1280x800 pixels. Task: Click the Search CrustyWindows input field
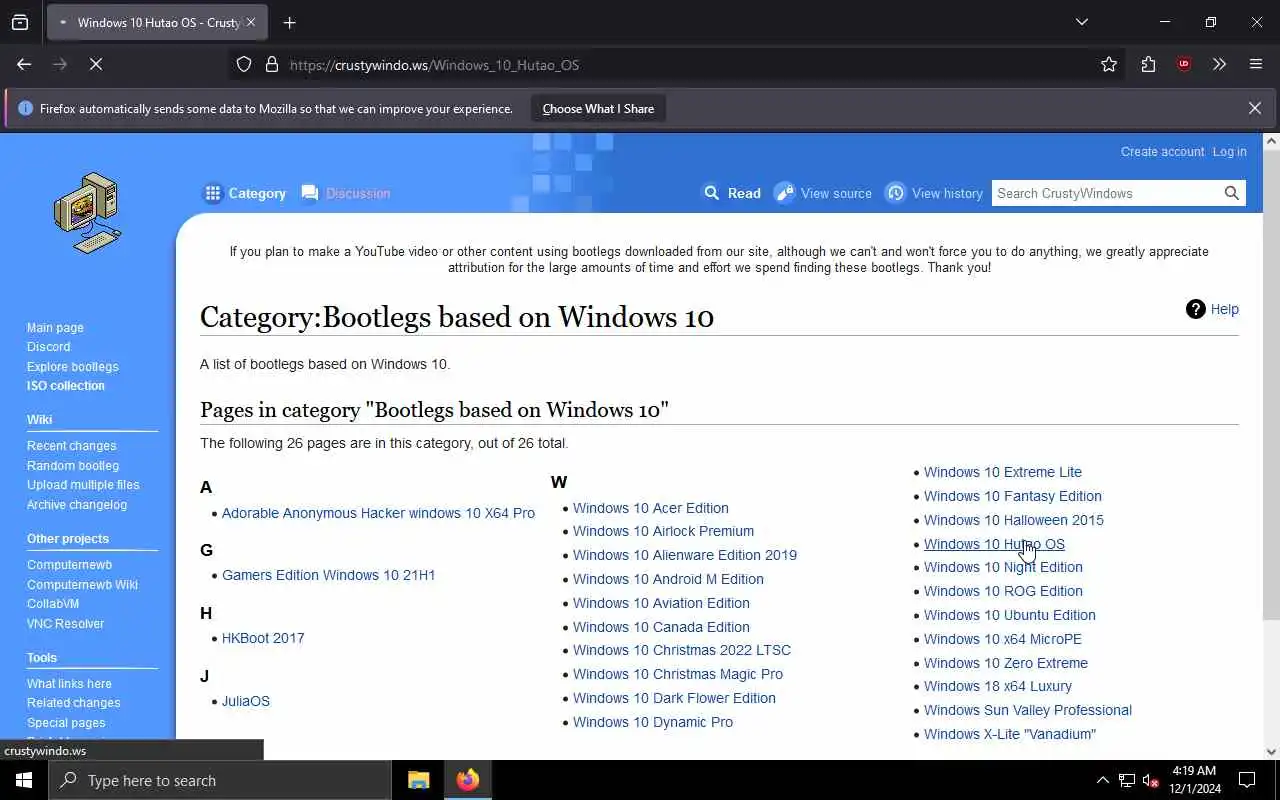(x=1106, y=193)
